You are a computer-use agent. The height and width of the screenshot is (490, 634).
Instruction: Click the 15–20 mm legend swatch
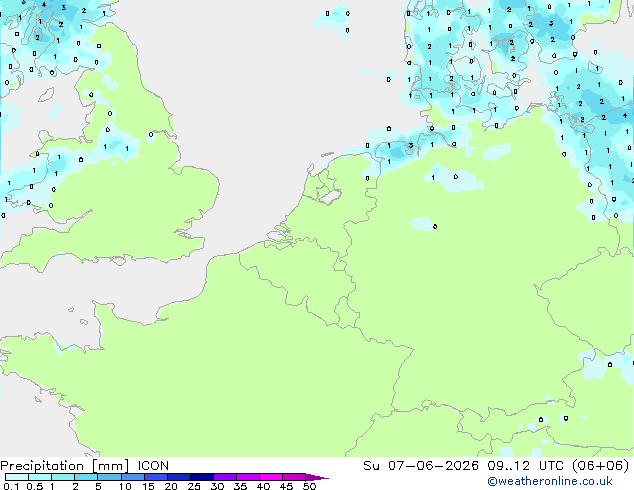[x=155, y=477]
